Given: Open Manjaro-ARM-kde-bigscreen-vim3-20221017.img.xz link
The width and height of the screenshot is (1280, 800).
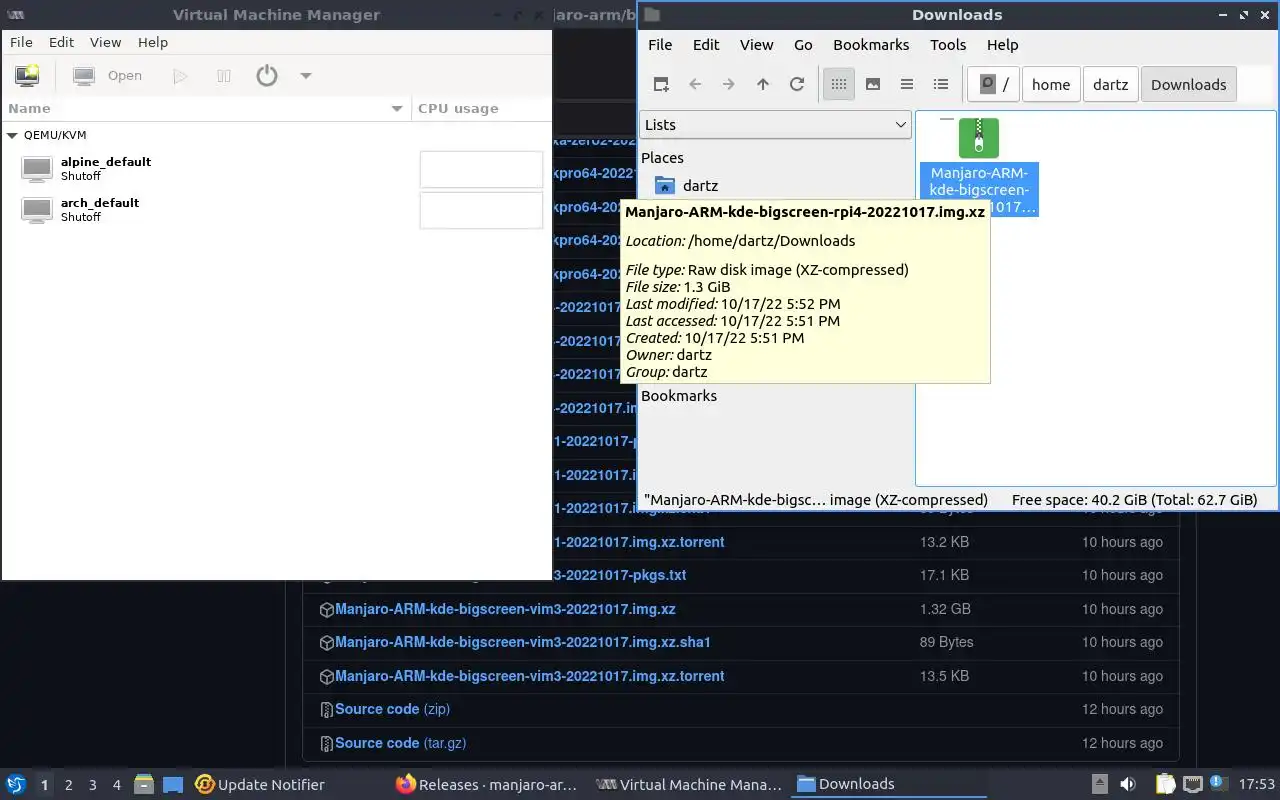Looking at the screenshot, I should 505,609.
